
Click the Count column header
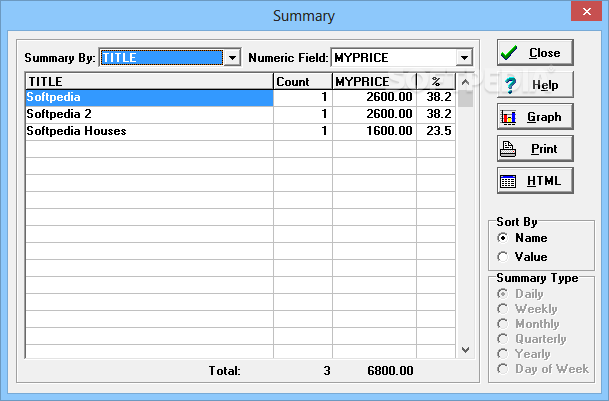[303, 82]
